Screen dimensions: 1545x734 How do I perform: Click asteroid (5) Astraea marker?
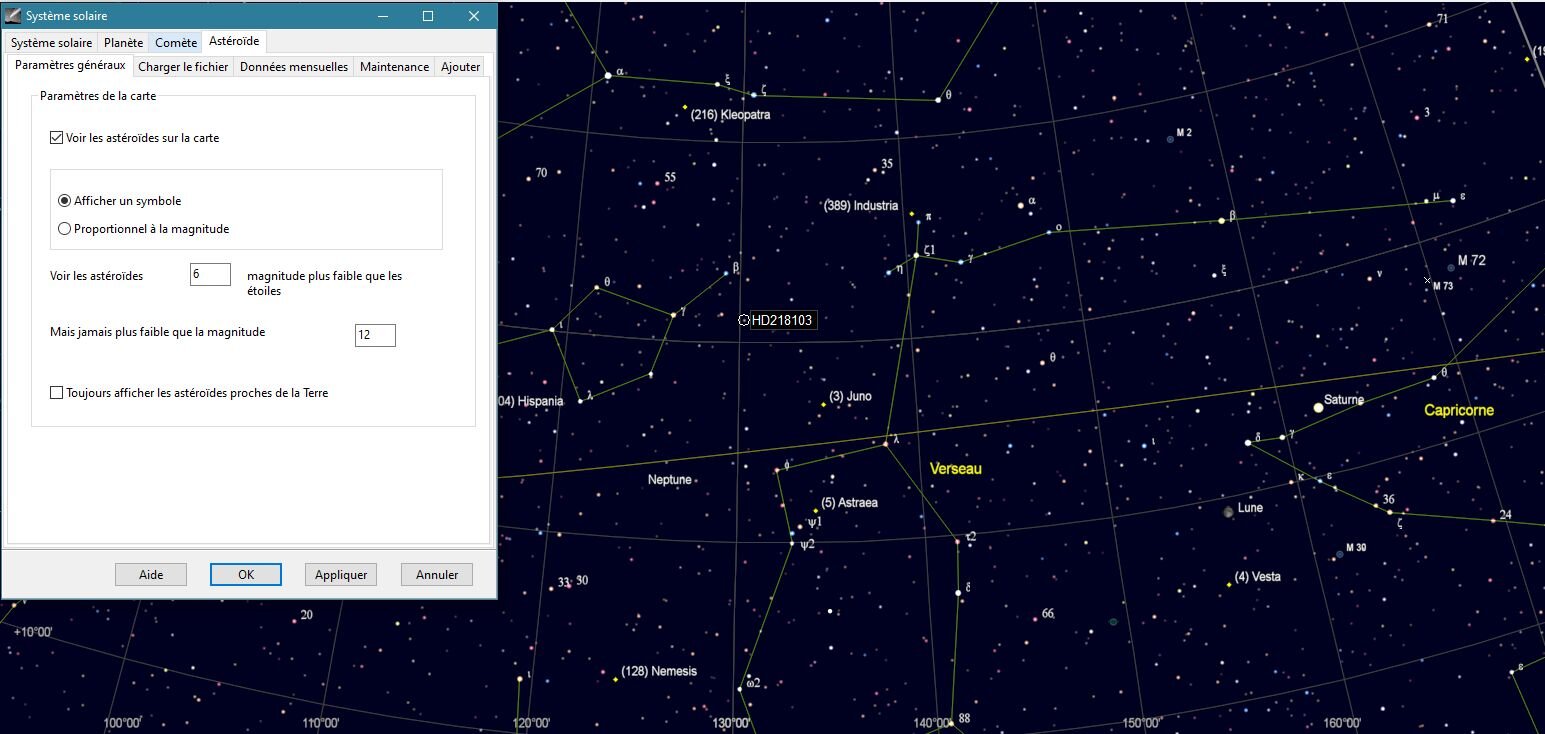[x=816, y=510]
